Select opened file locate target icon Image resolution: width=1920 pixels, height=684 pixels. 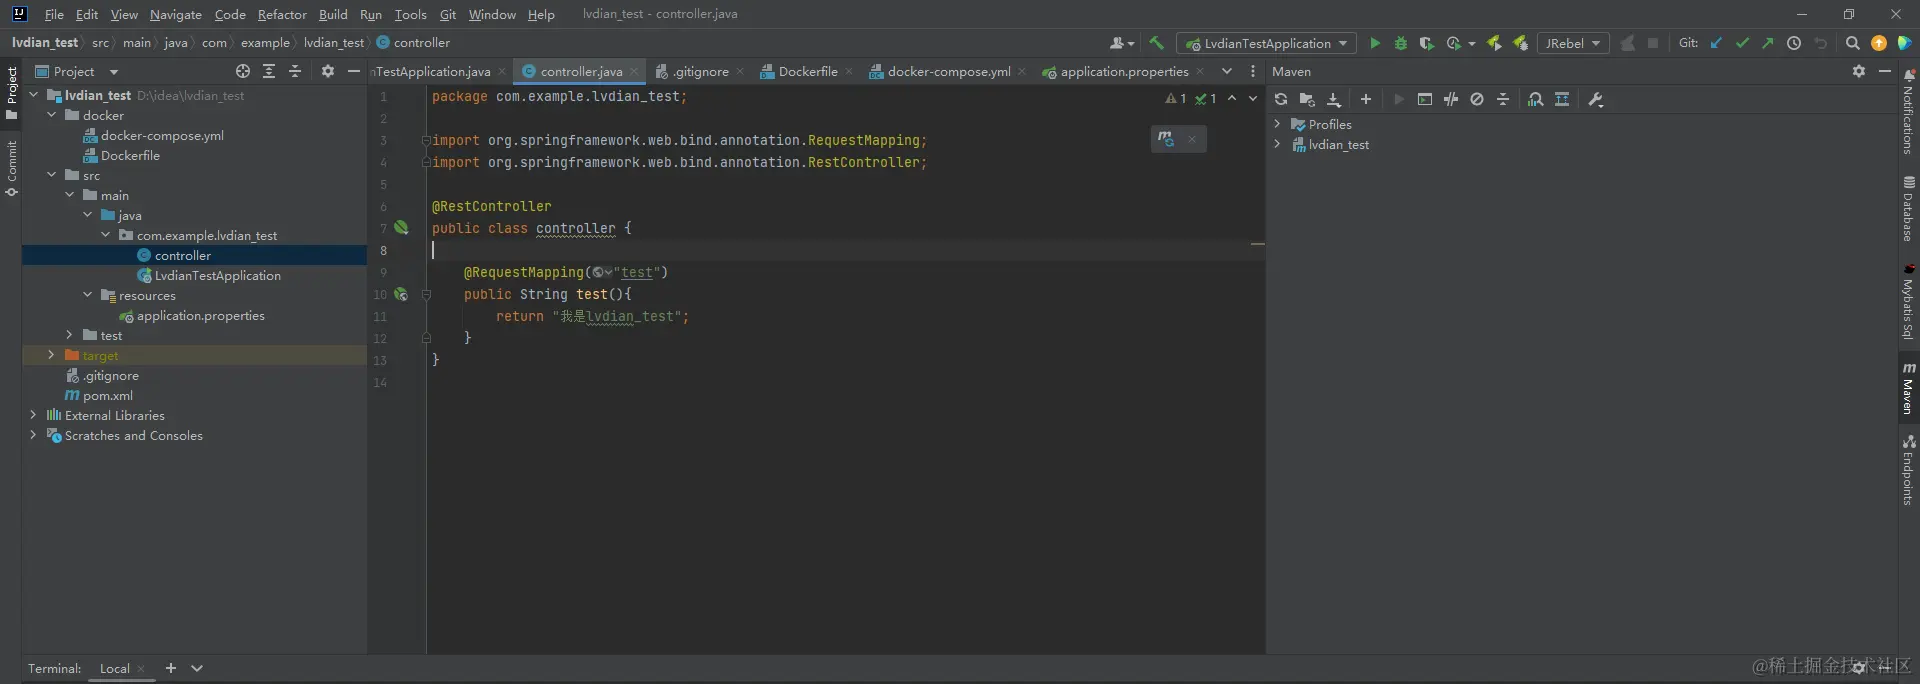(x=243, y=71)
